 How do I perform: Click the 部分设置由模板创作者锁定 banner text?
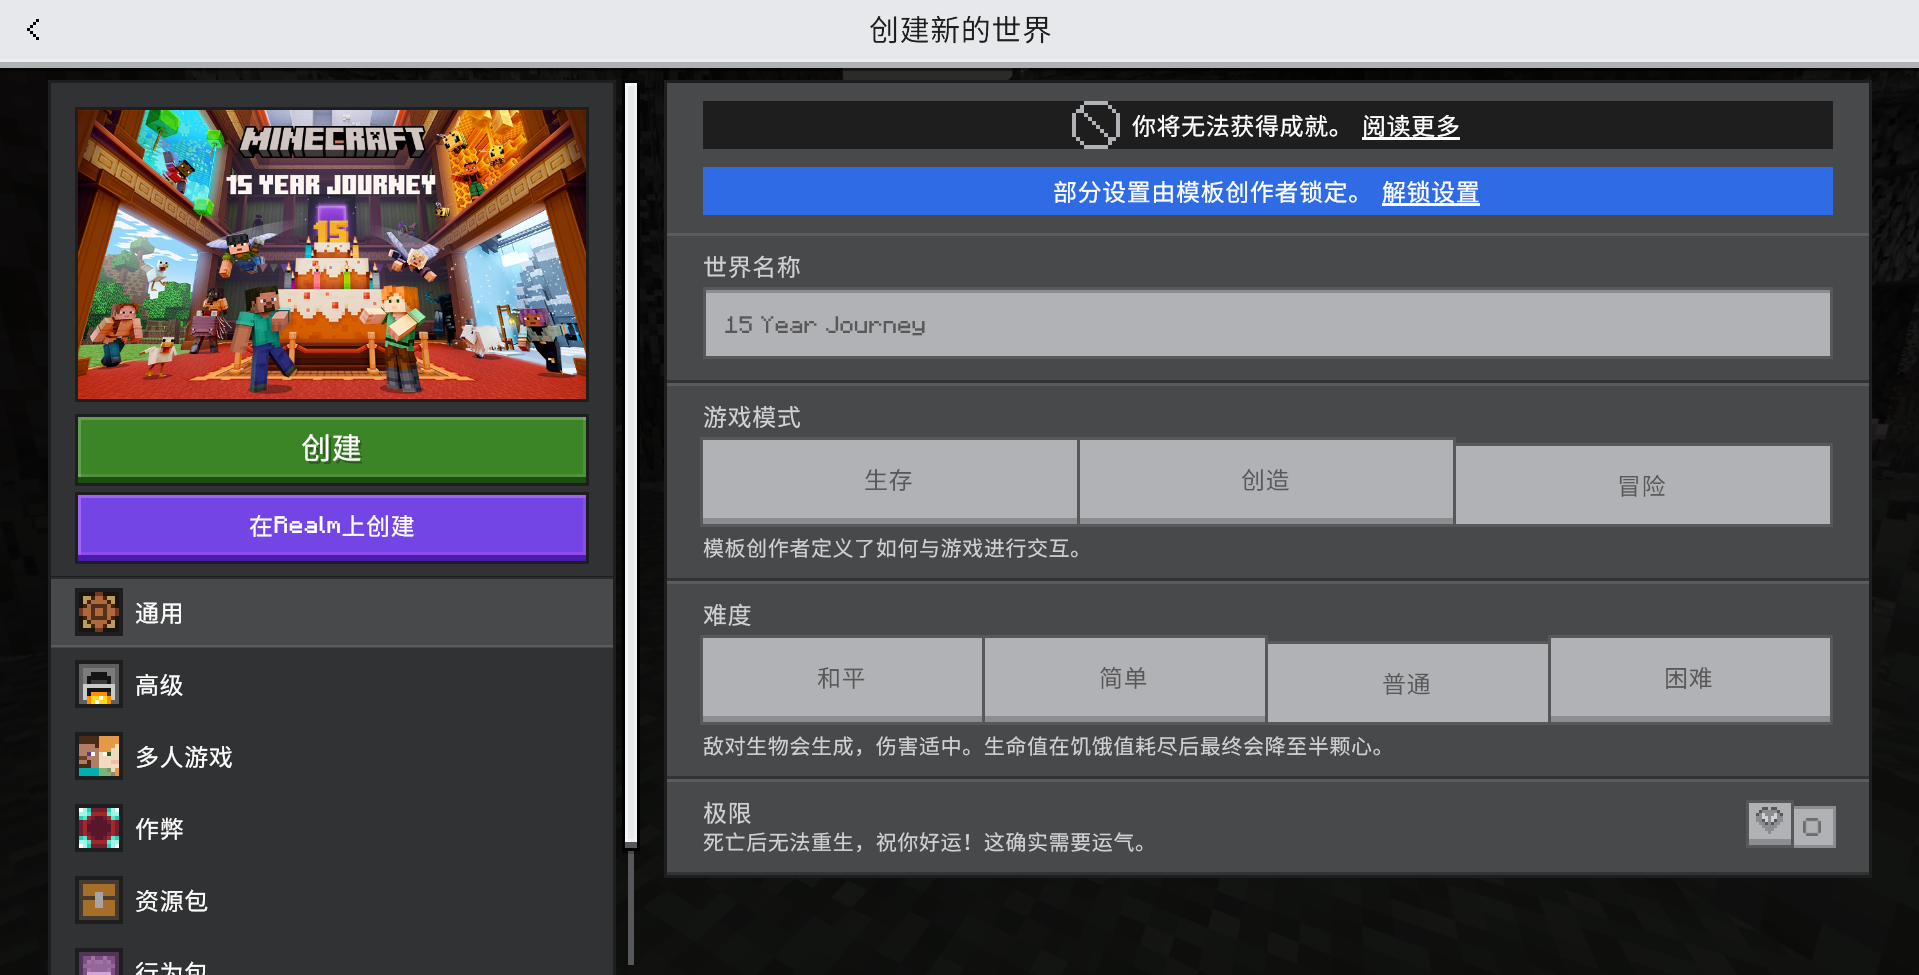[x=1207, y=193]
